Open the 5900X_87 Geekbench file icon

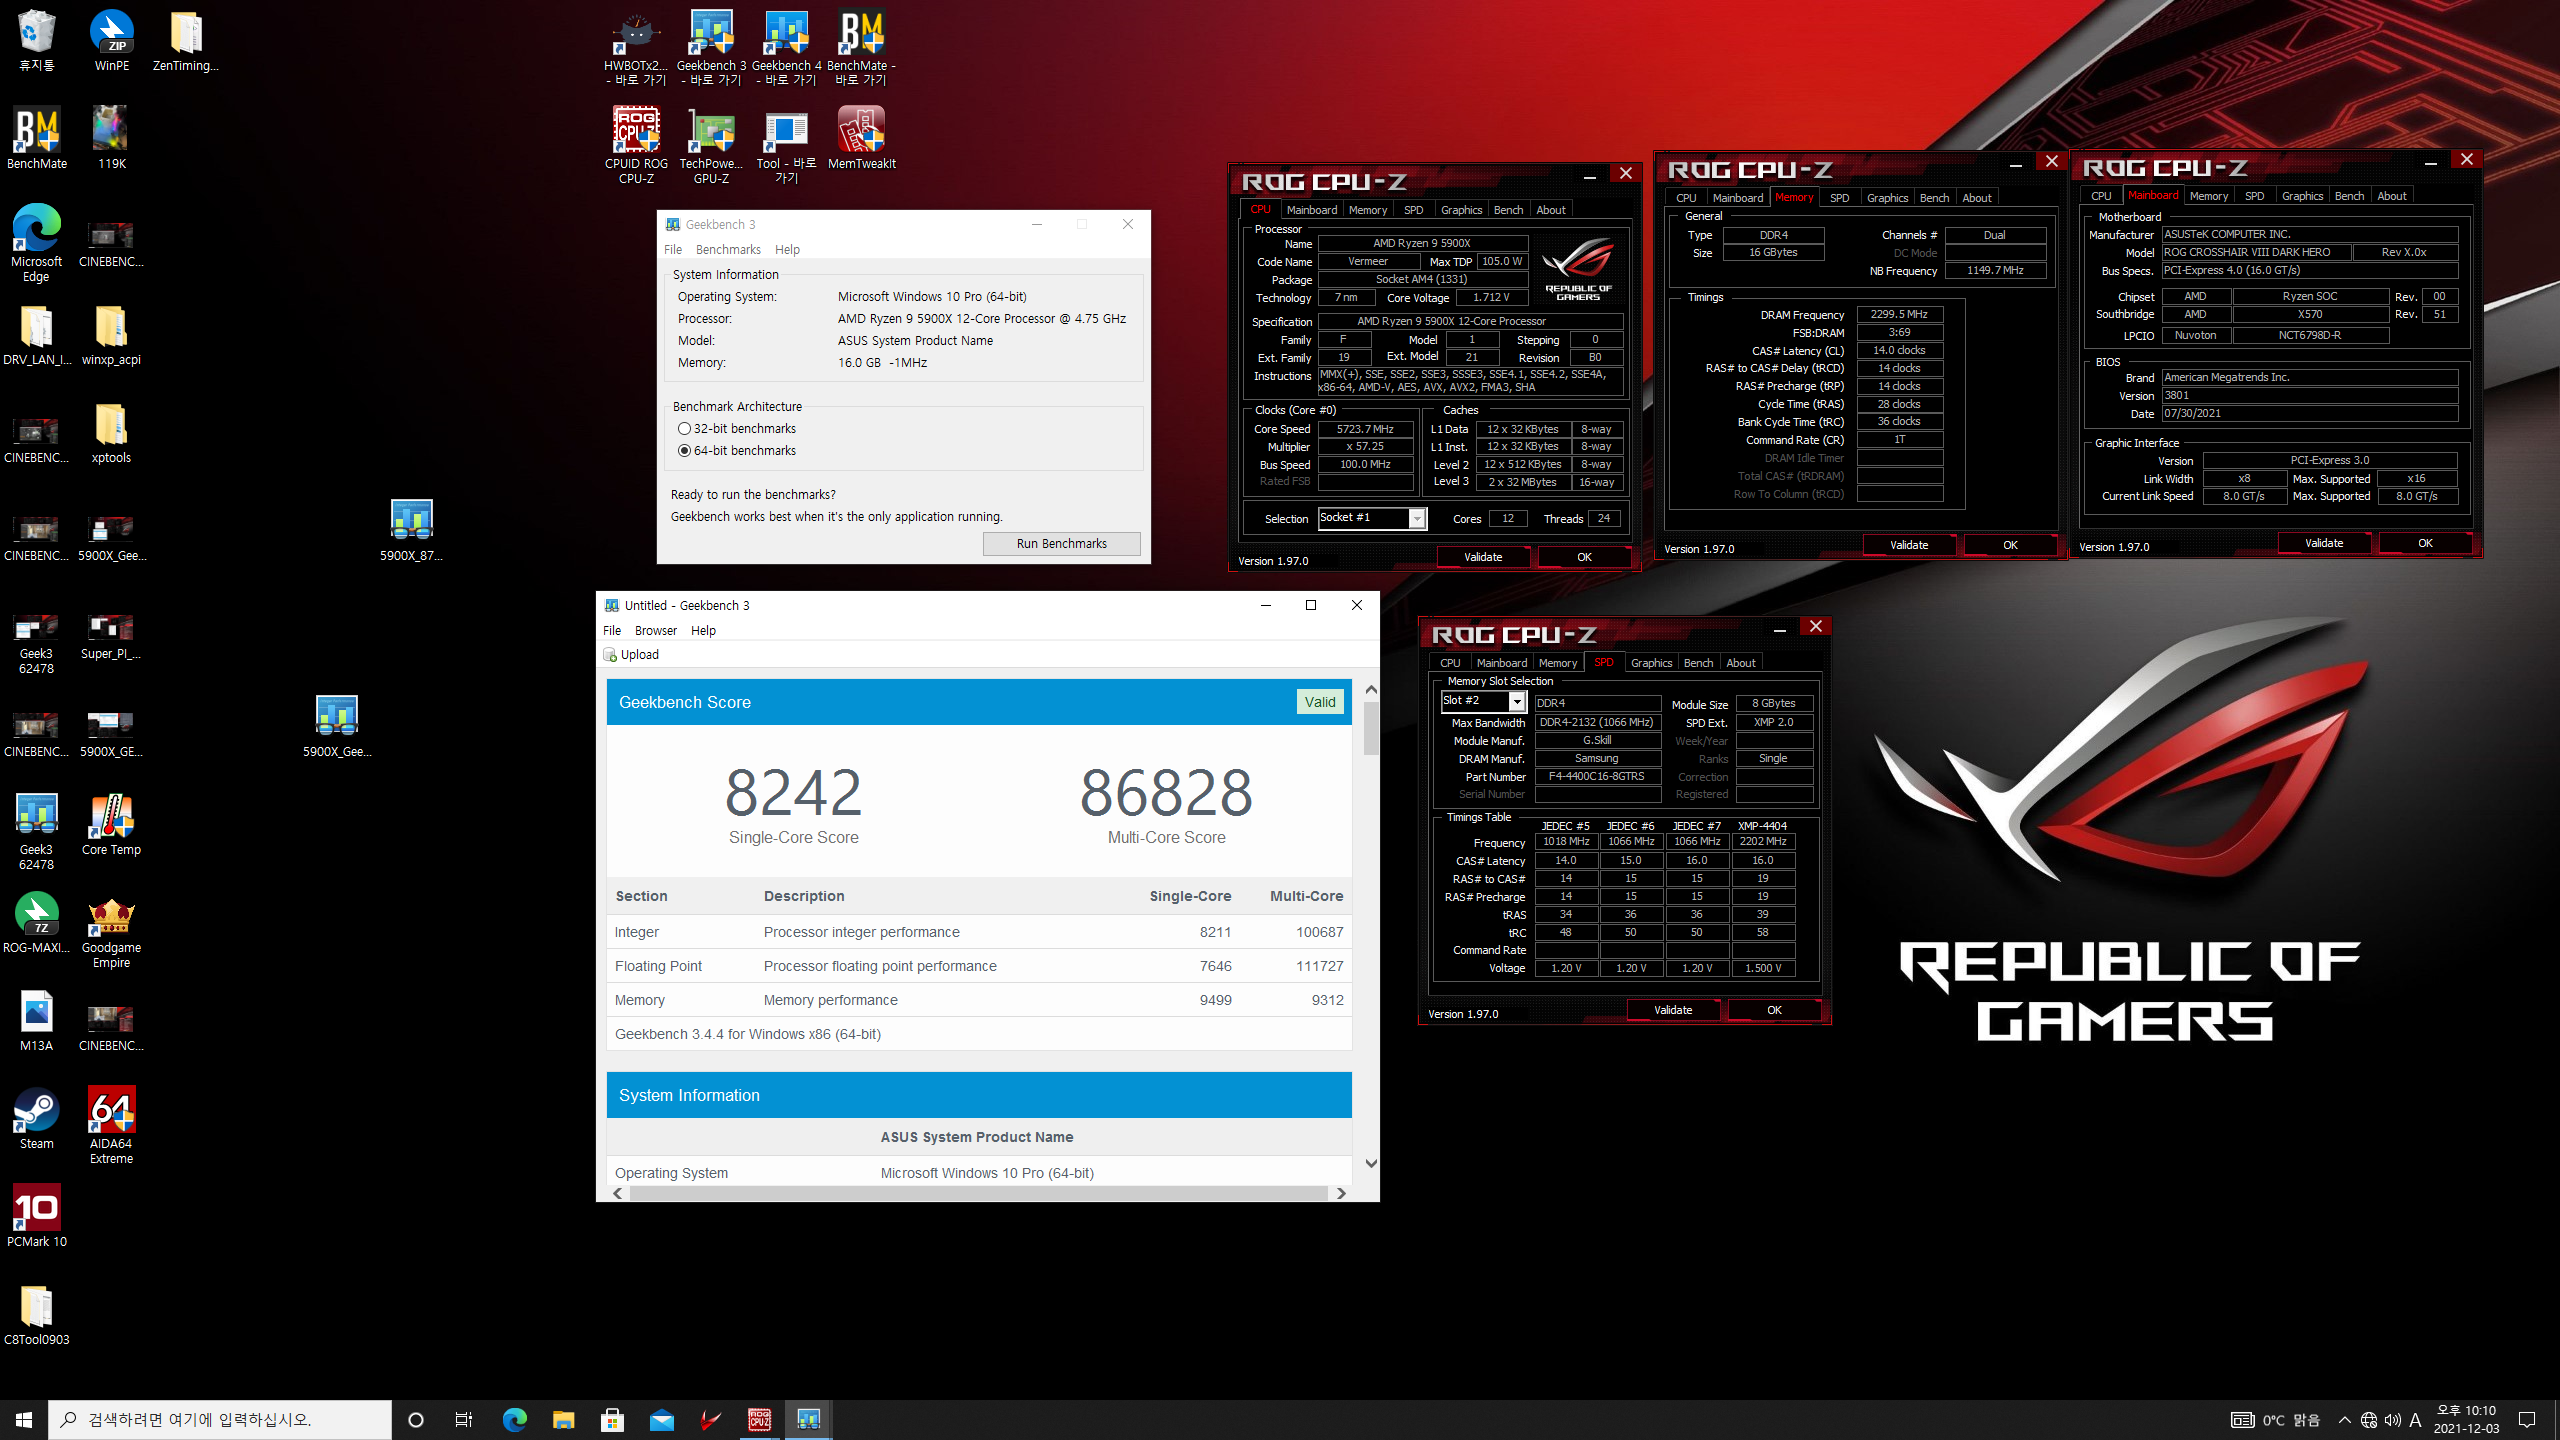click(411, 530)
